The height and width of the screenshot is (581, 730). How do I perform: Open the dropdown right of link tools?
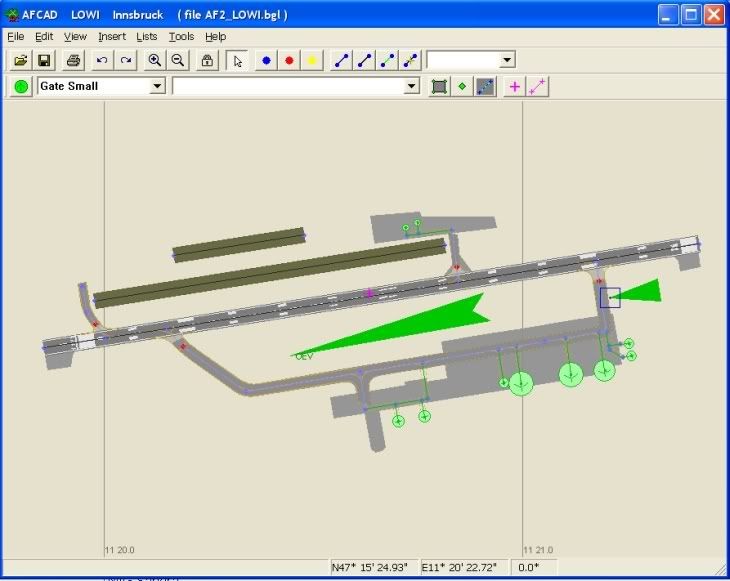pyautogui.click(x=507, y=60)
